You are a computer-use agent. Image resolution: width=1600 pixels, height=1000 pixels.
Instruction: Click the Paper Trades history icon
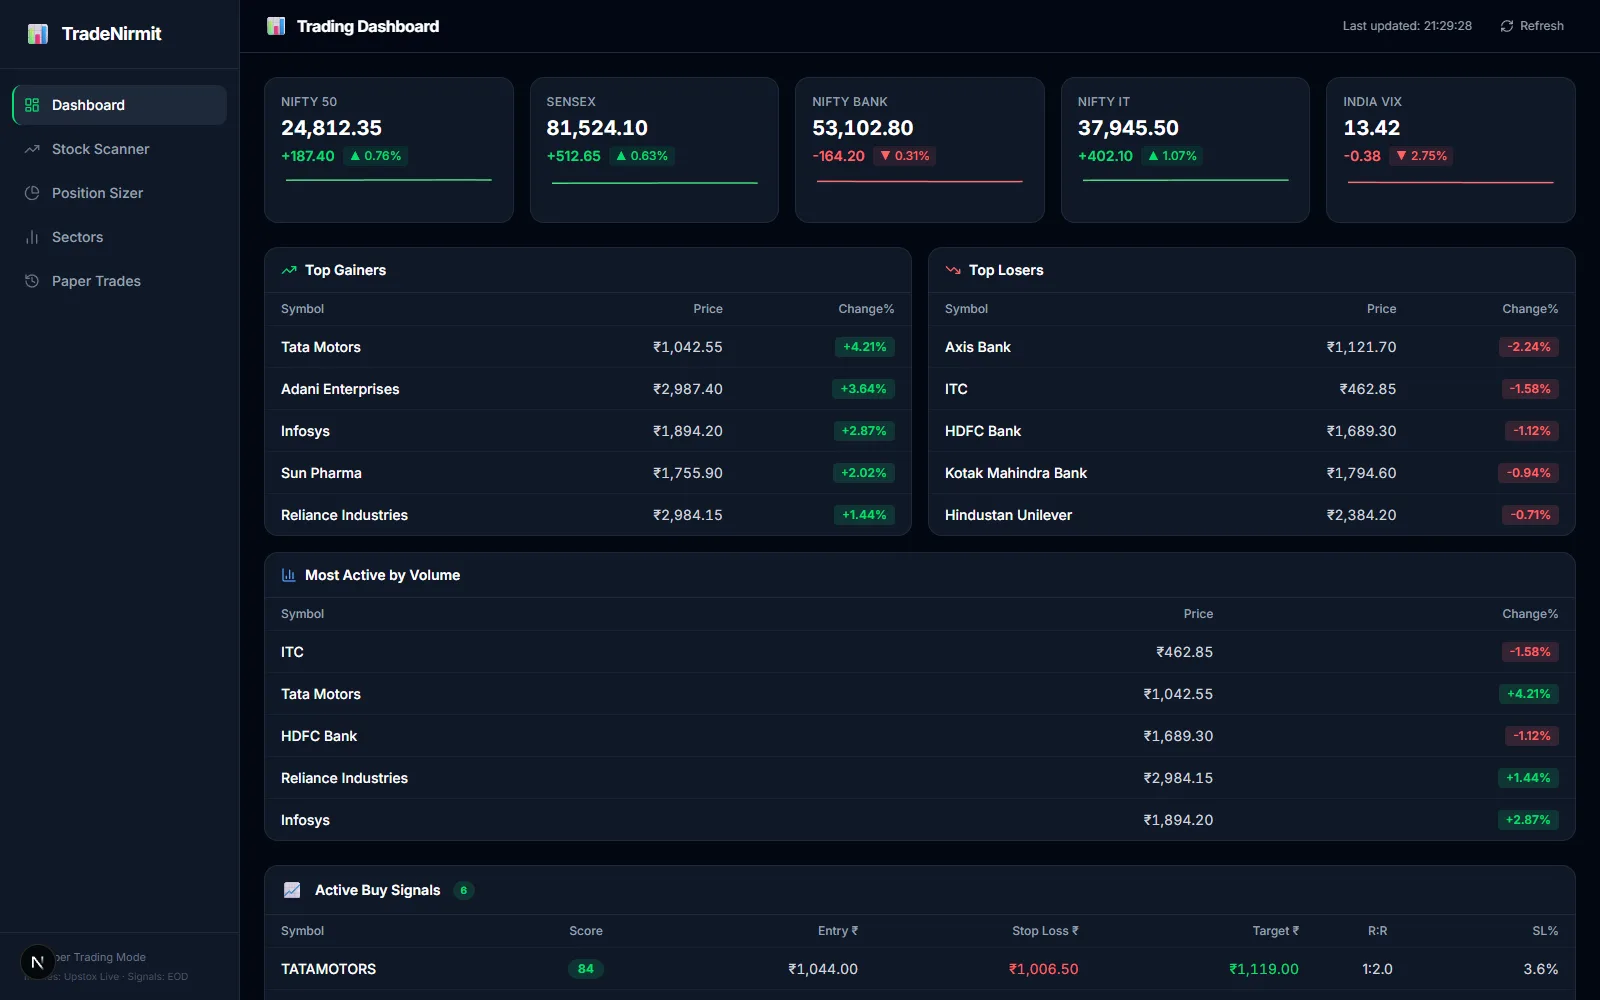[x=32, y=281]
